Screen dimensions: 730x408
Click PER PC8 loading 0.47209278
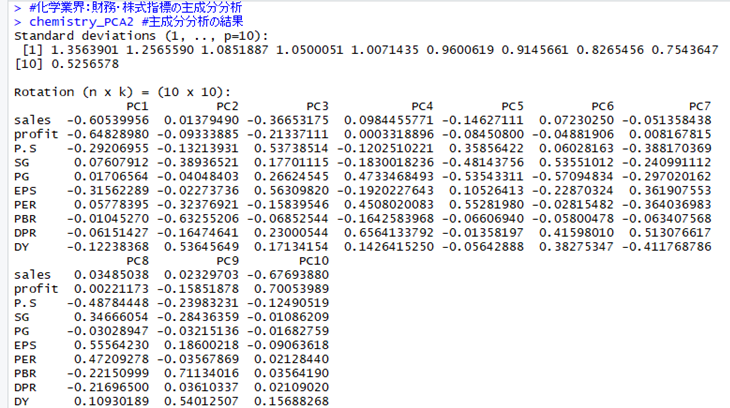(111, 360)
